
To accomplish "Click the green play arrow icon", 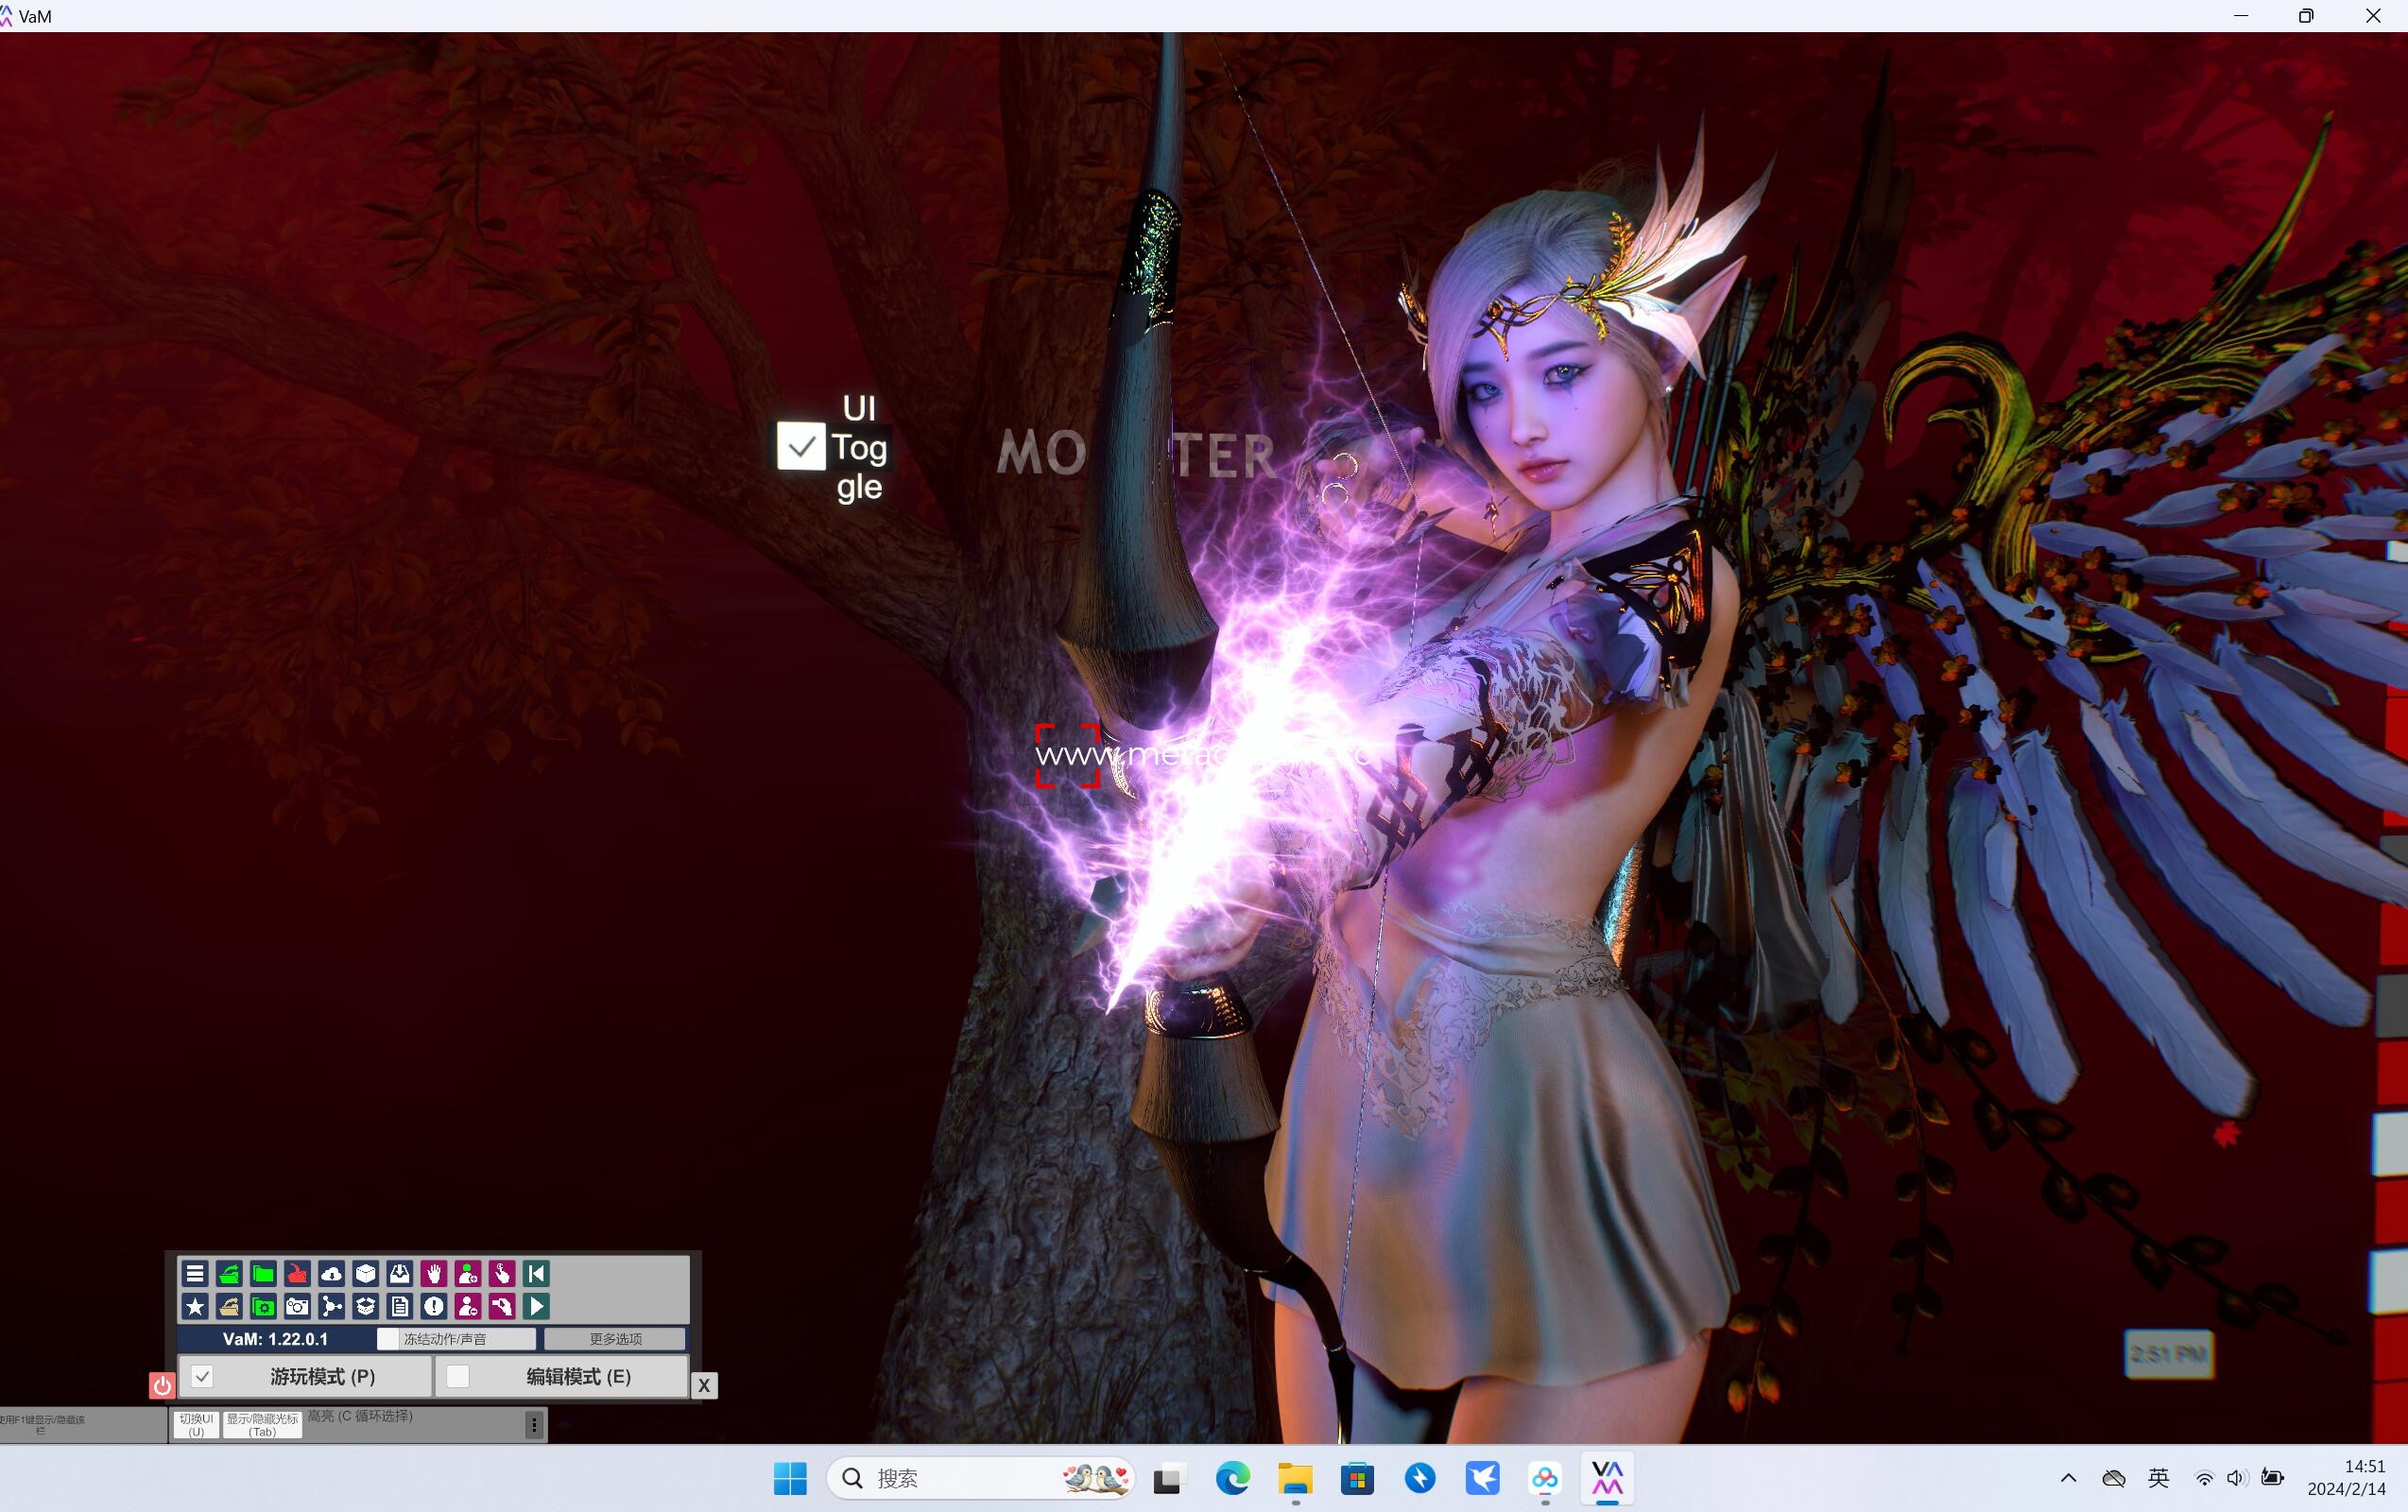I will [x=536, y=1306].
